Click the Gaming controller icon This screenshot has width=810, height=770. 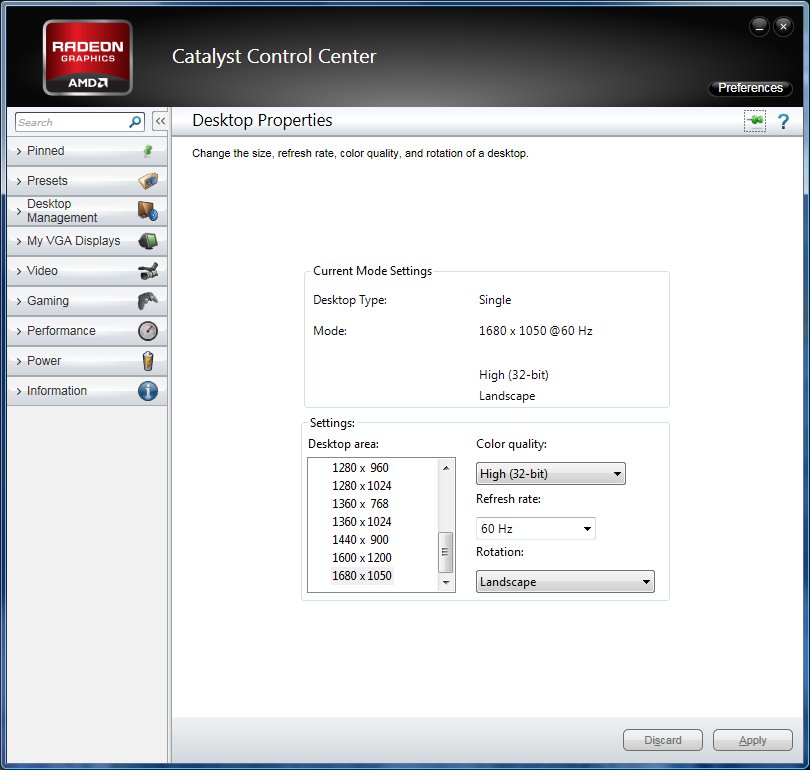coord(148,301)
